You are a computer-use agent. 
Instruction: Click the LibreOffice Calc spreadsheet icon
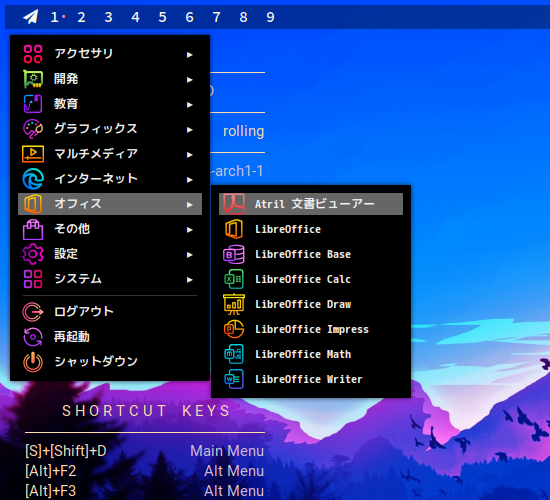tap(234, 279)
